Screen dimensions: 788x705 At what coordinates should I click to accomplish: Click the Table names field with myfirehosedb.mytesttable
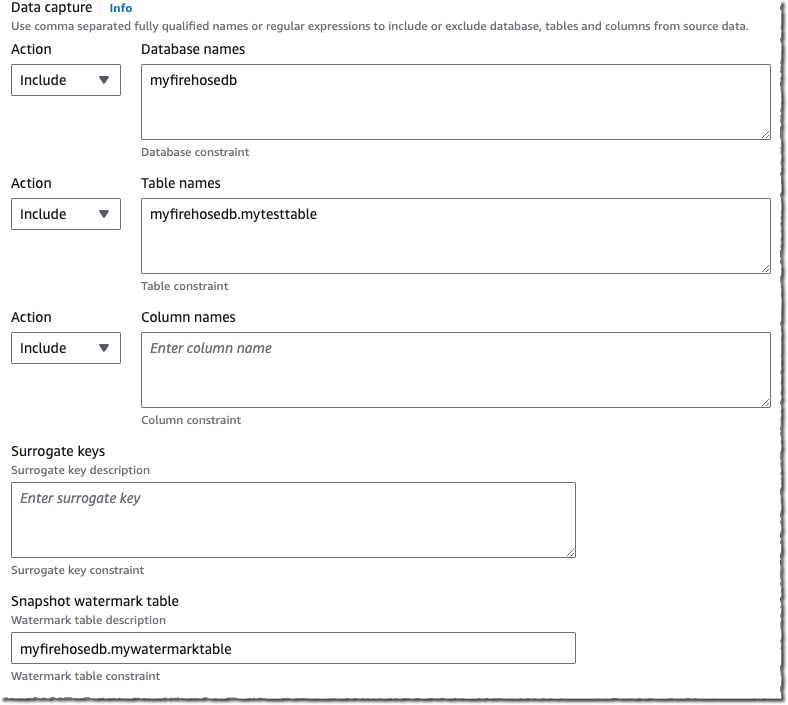pyautogui.click(x=456, y=236)
